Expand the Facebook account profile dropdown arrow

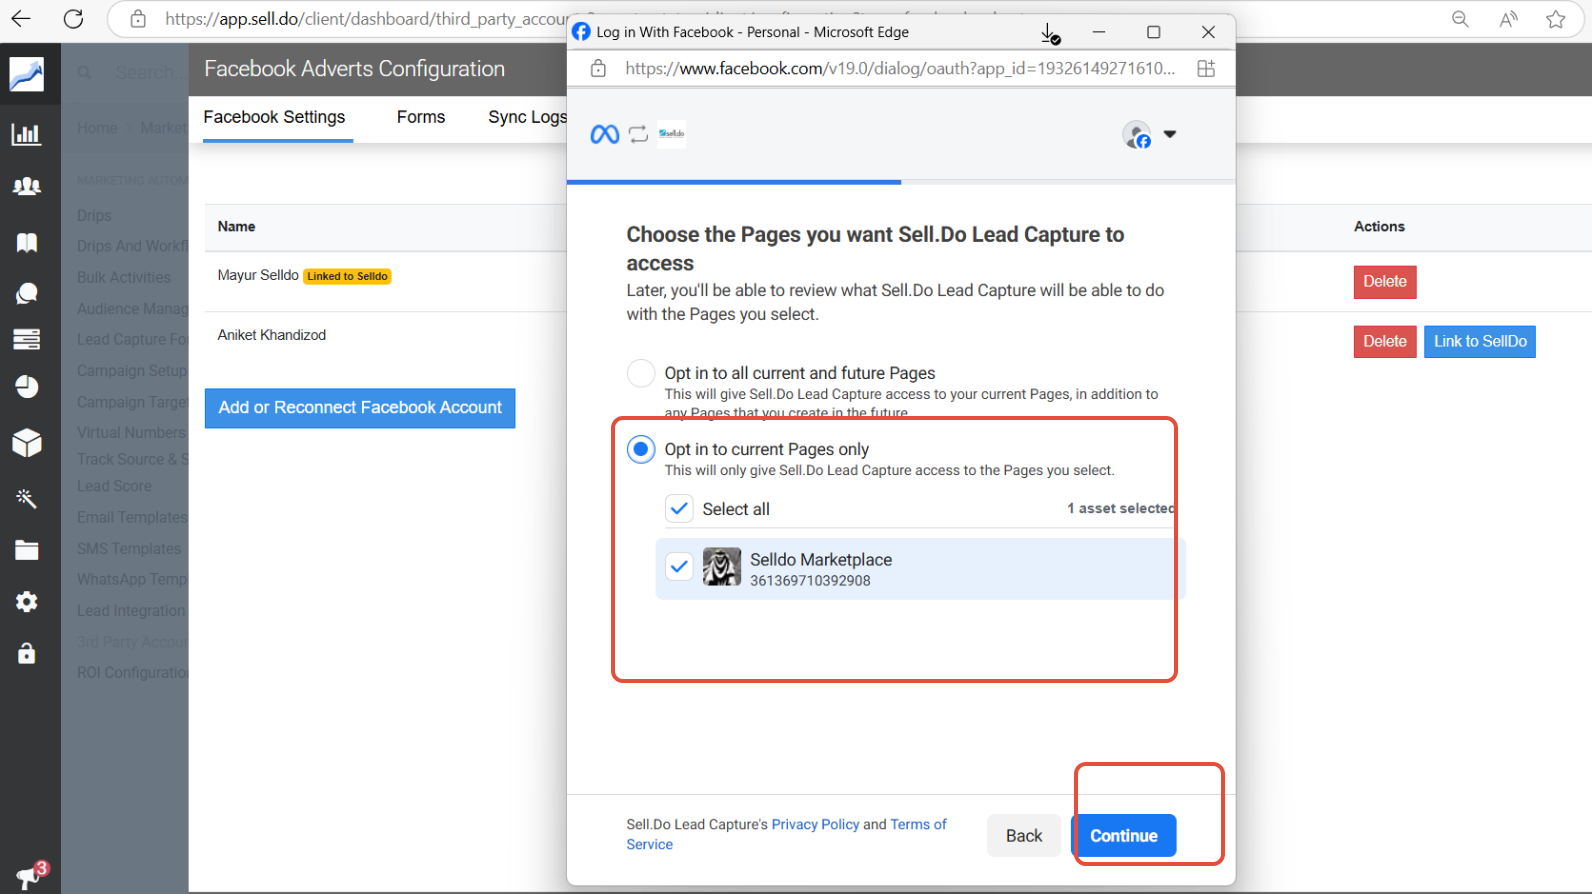point(1170,134)
